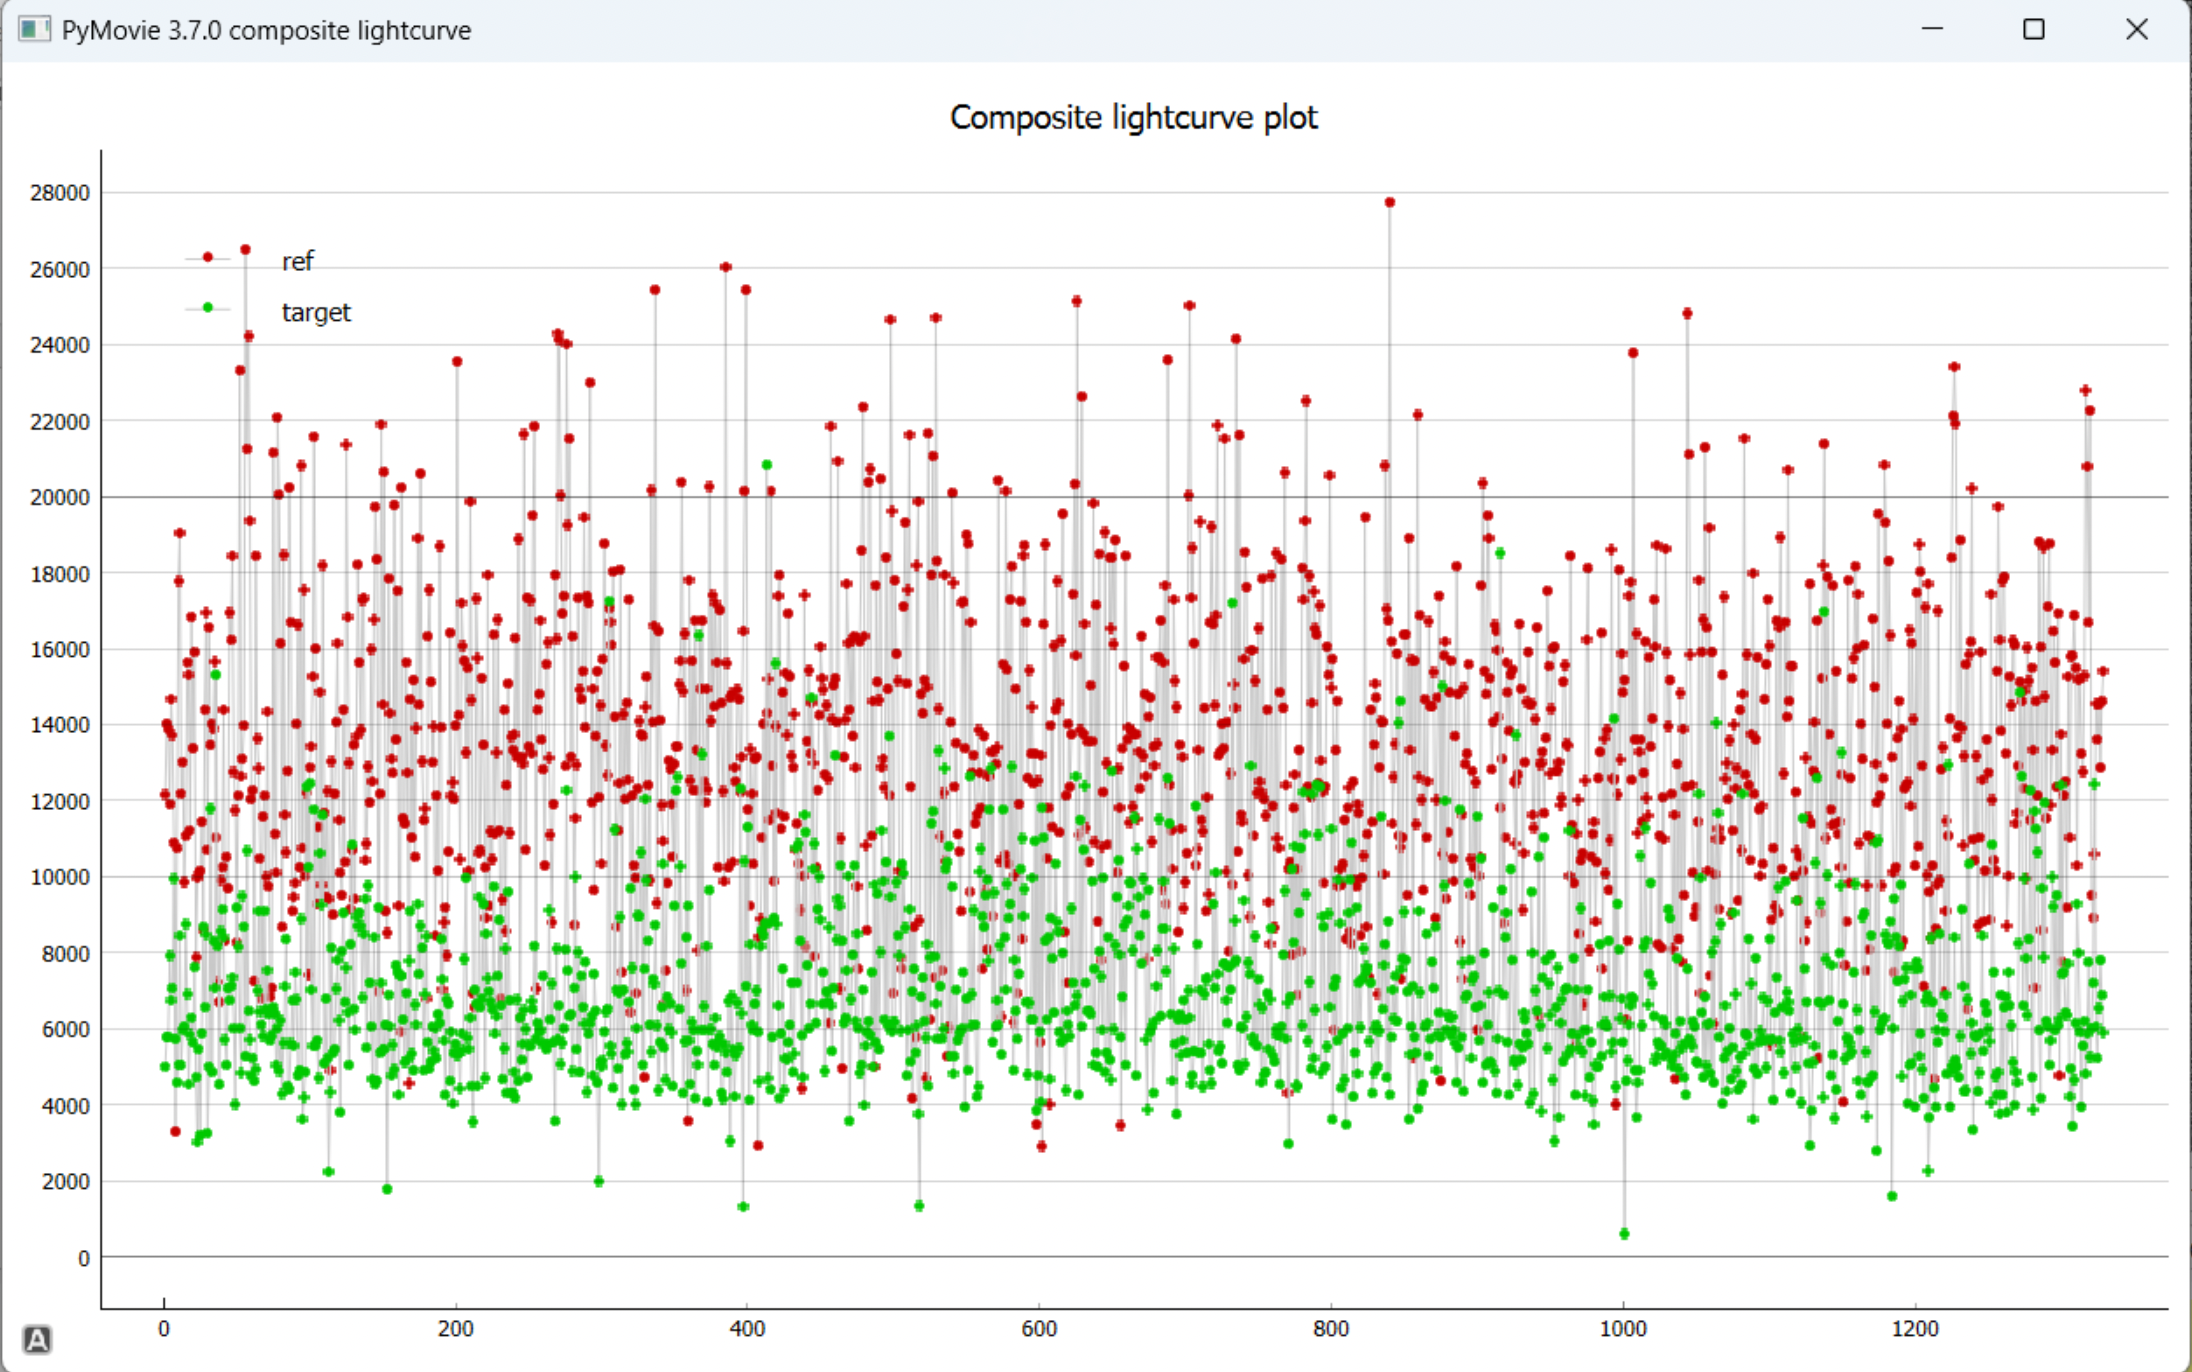Click the red 'ref' legend marker
Screen dimensions: 2192x1372
[x=208, y=257]
